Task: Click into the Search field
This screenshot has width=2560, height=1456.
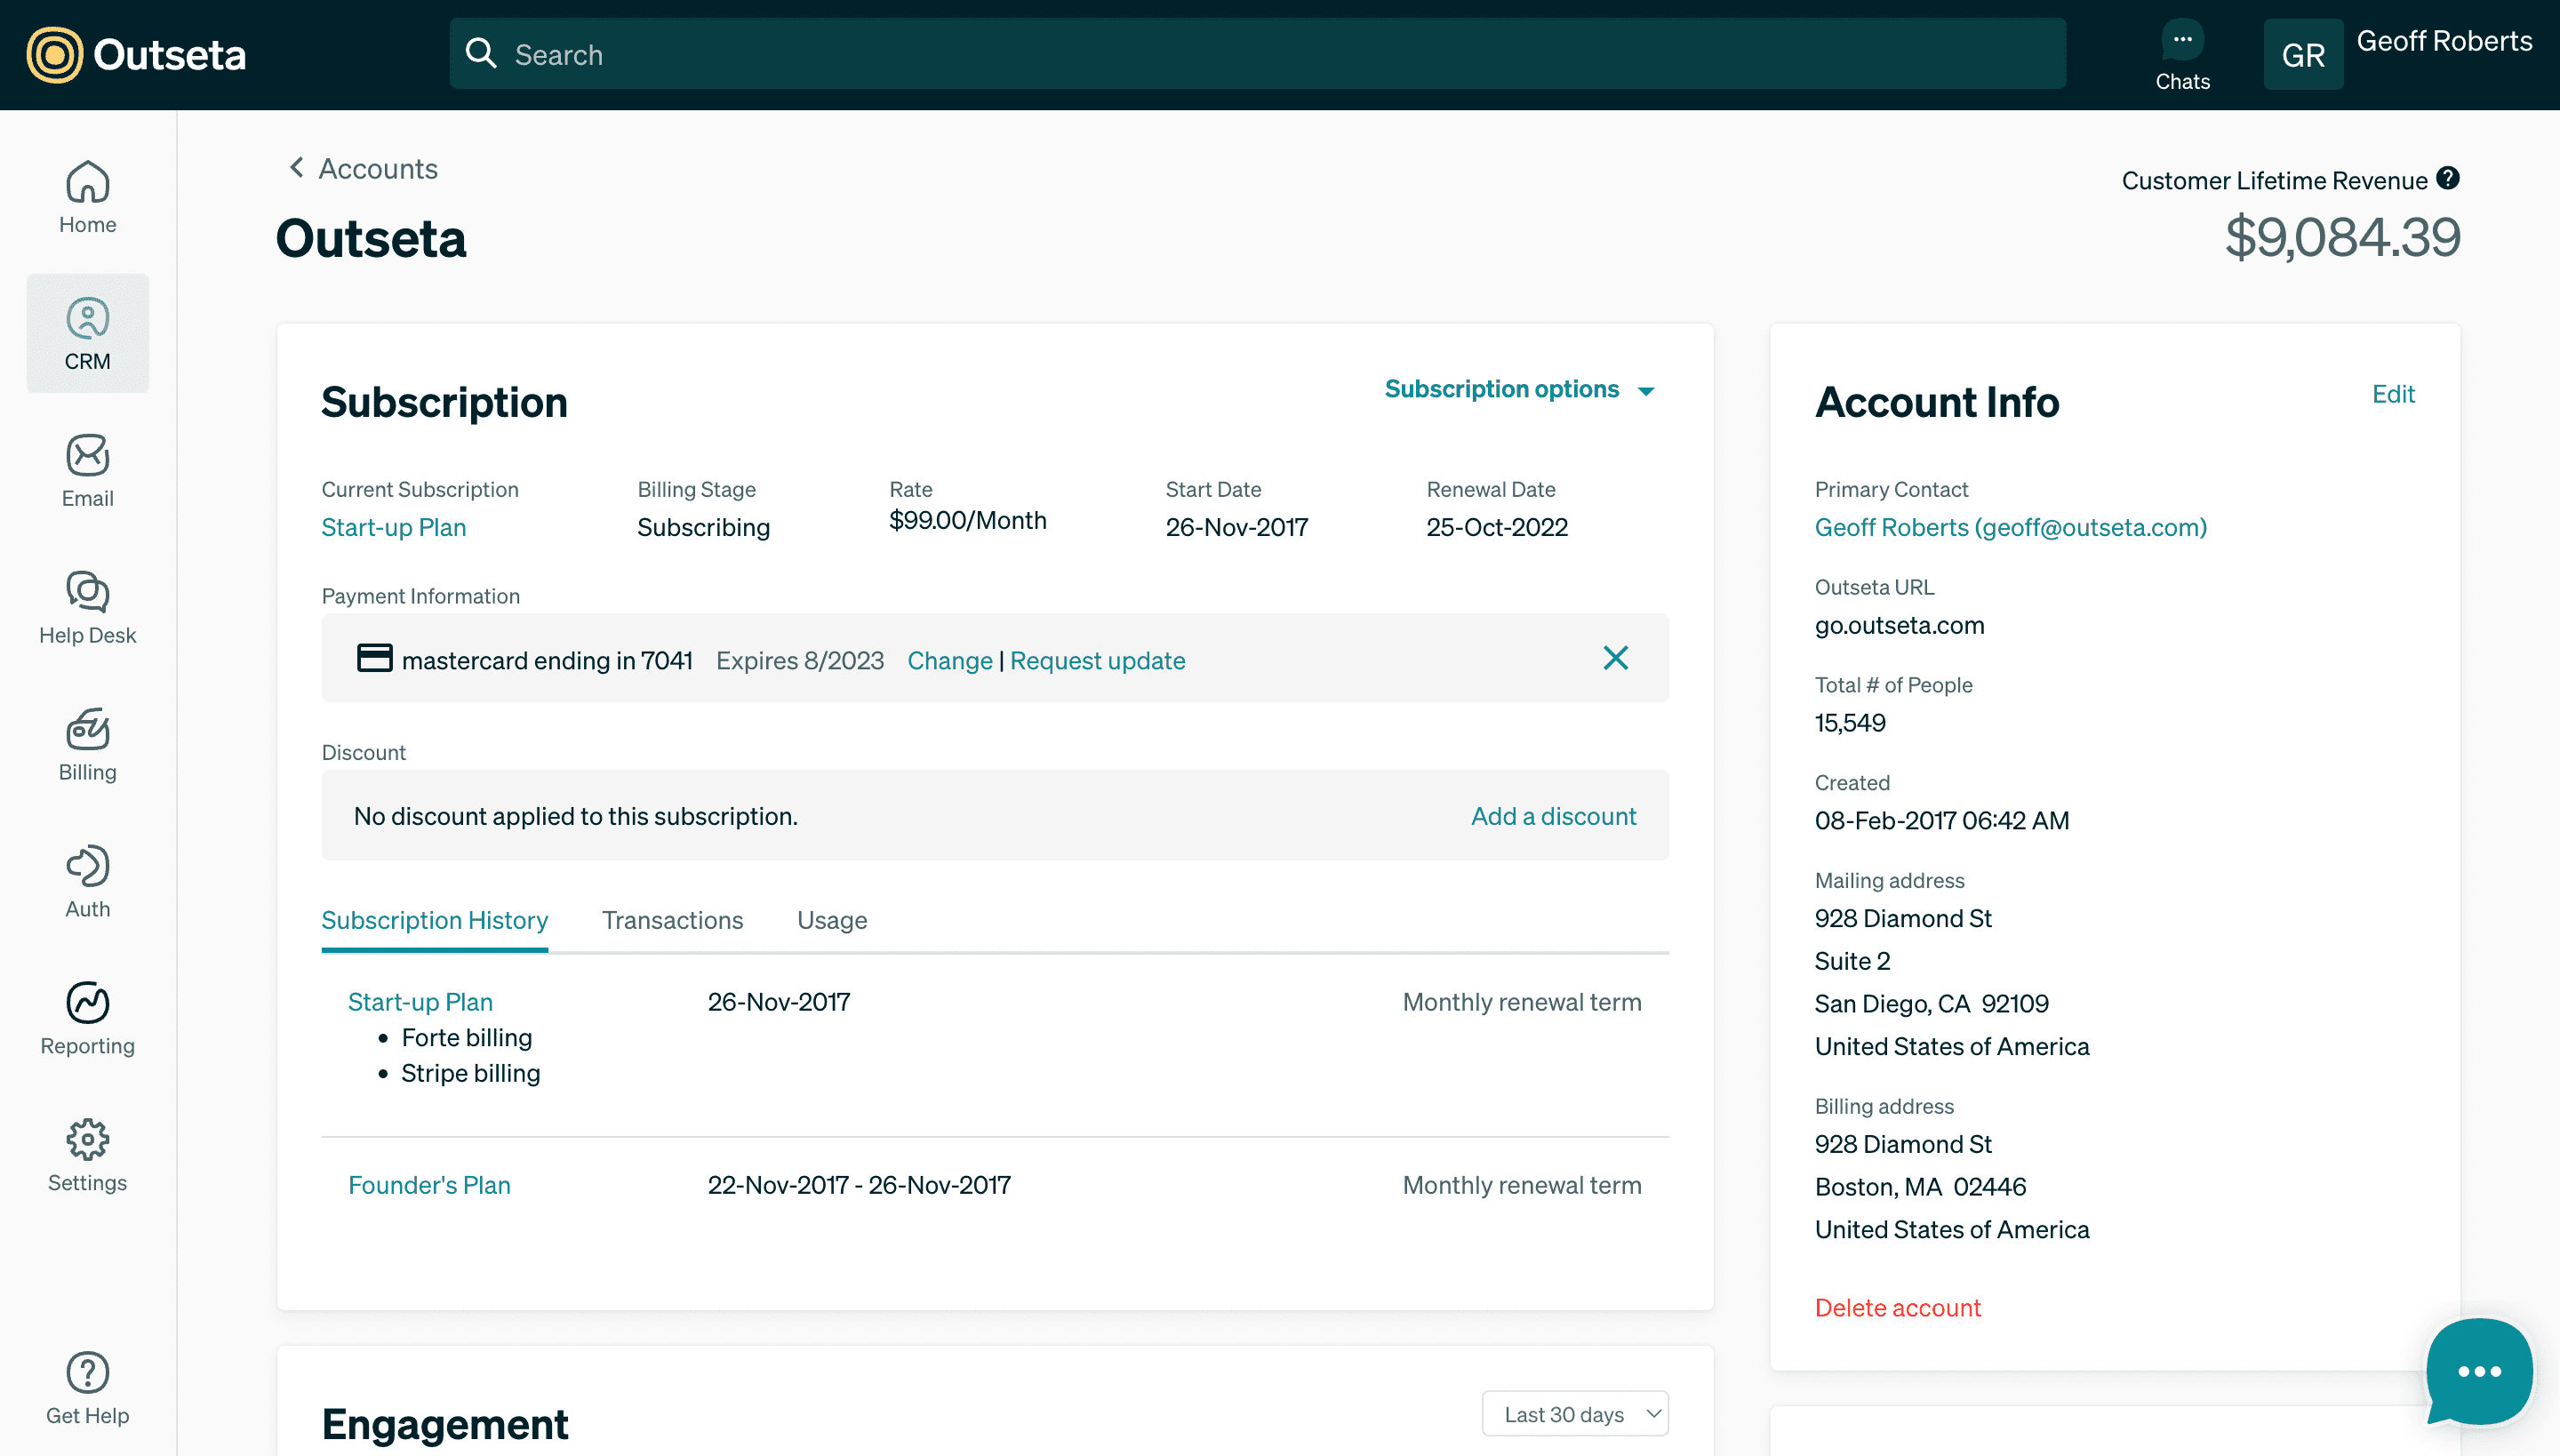Action: tap(1256, 55)
